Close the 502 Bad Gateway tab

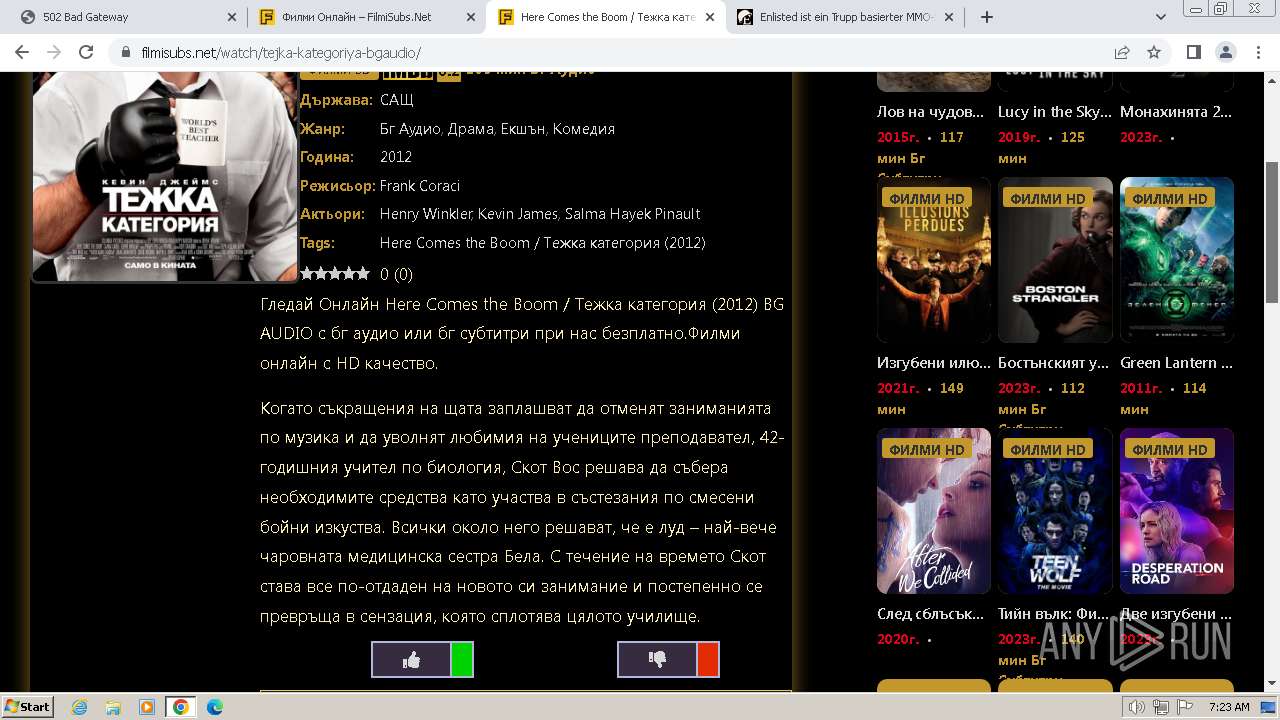(232, 17)
